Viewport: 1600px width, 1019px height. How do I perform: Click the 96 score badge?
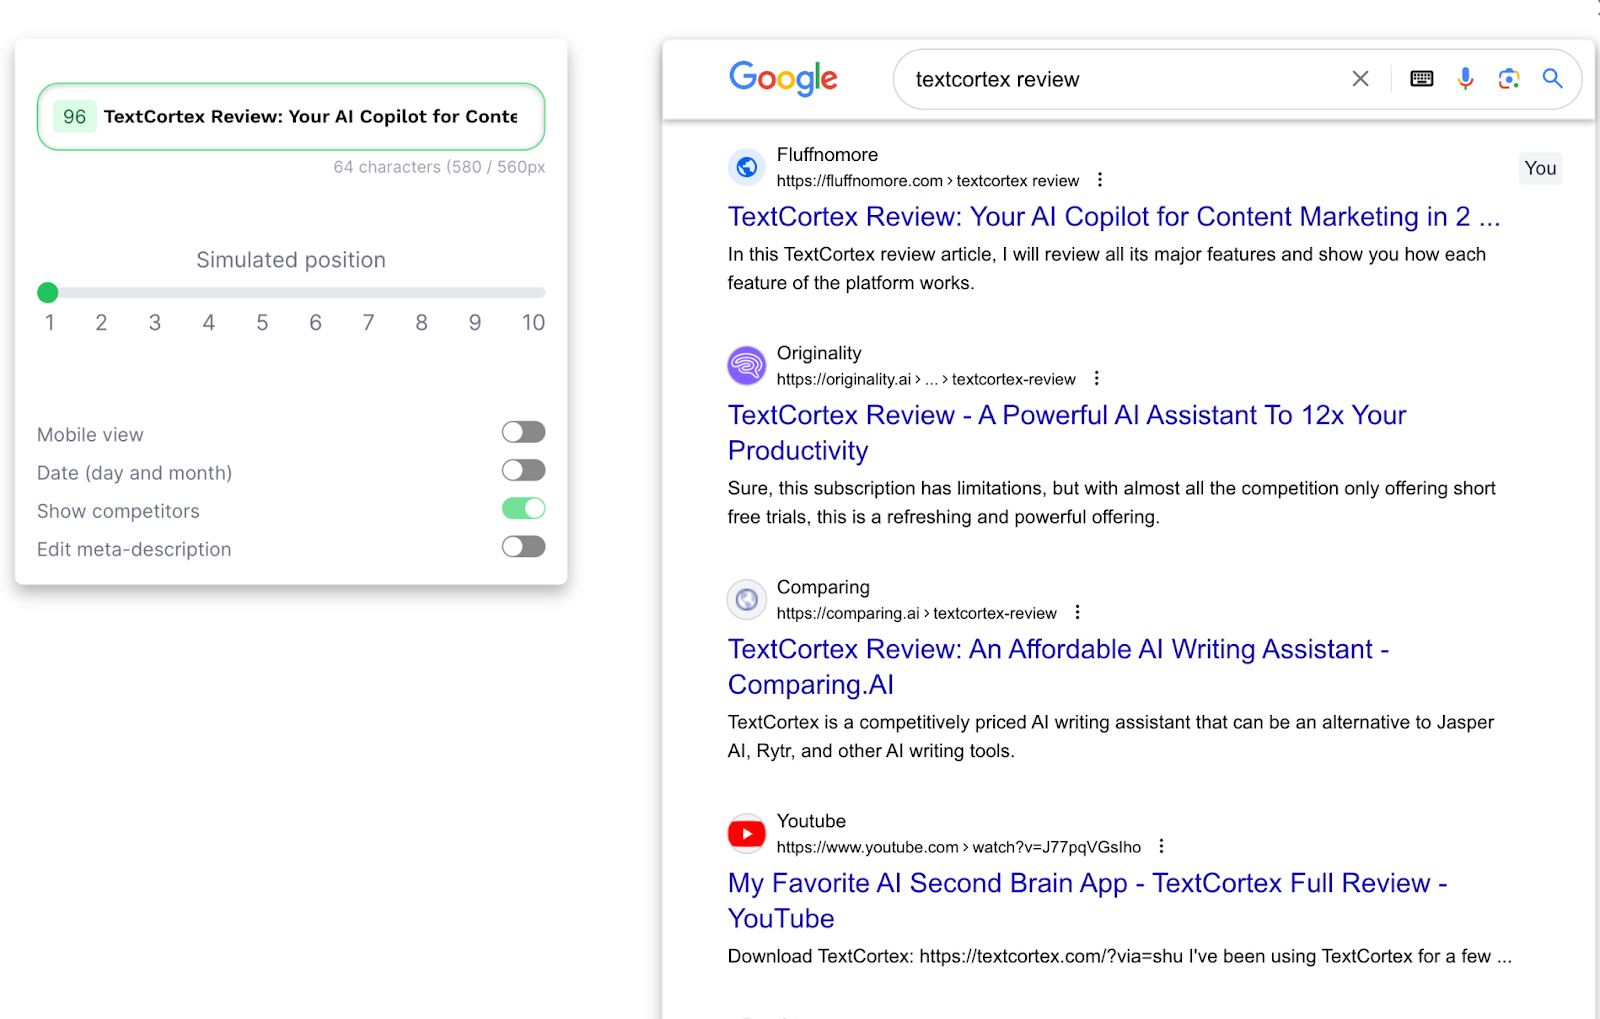coord(74,117)
